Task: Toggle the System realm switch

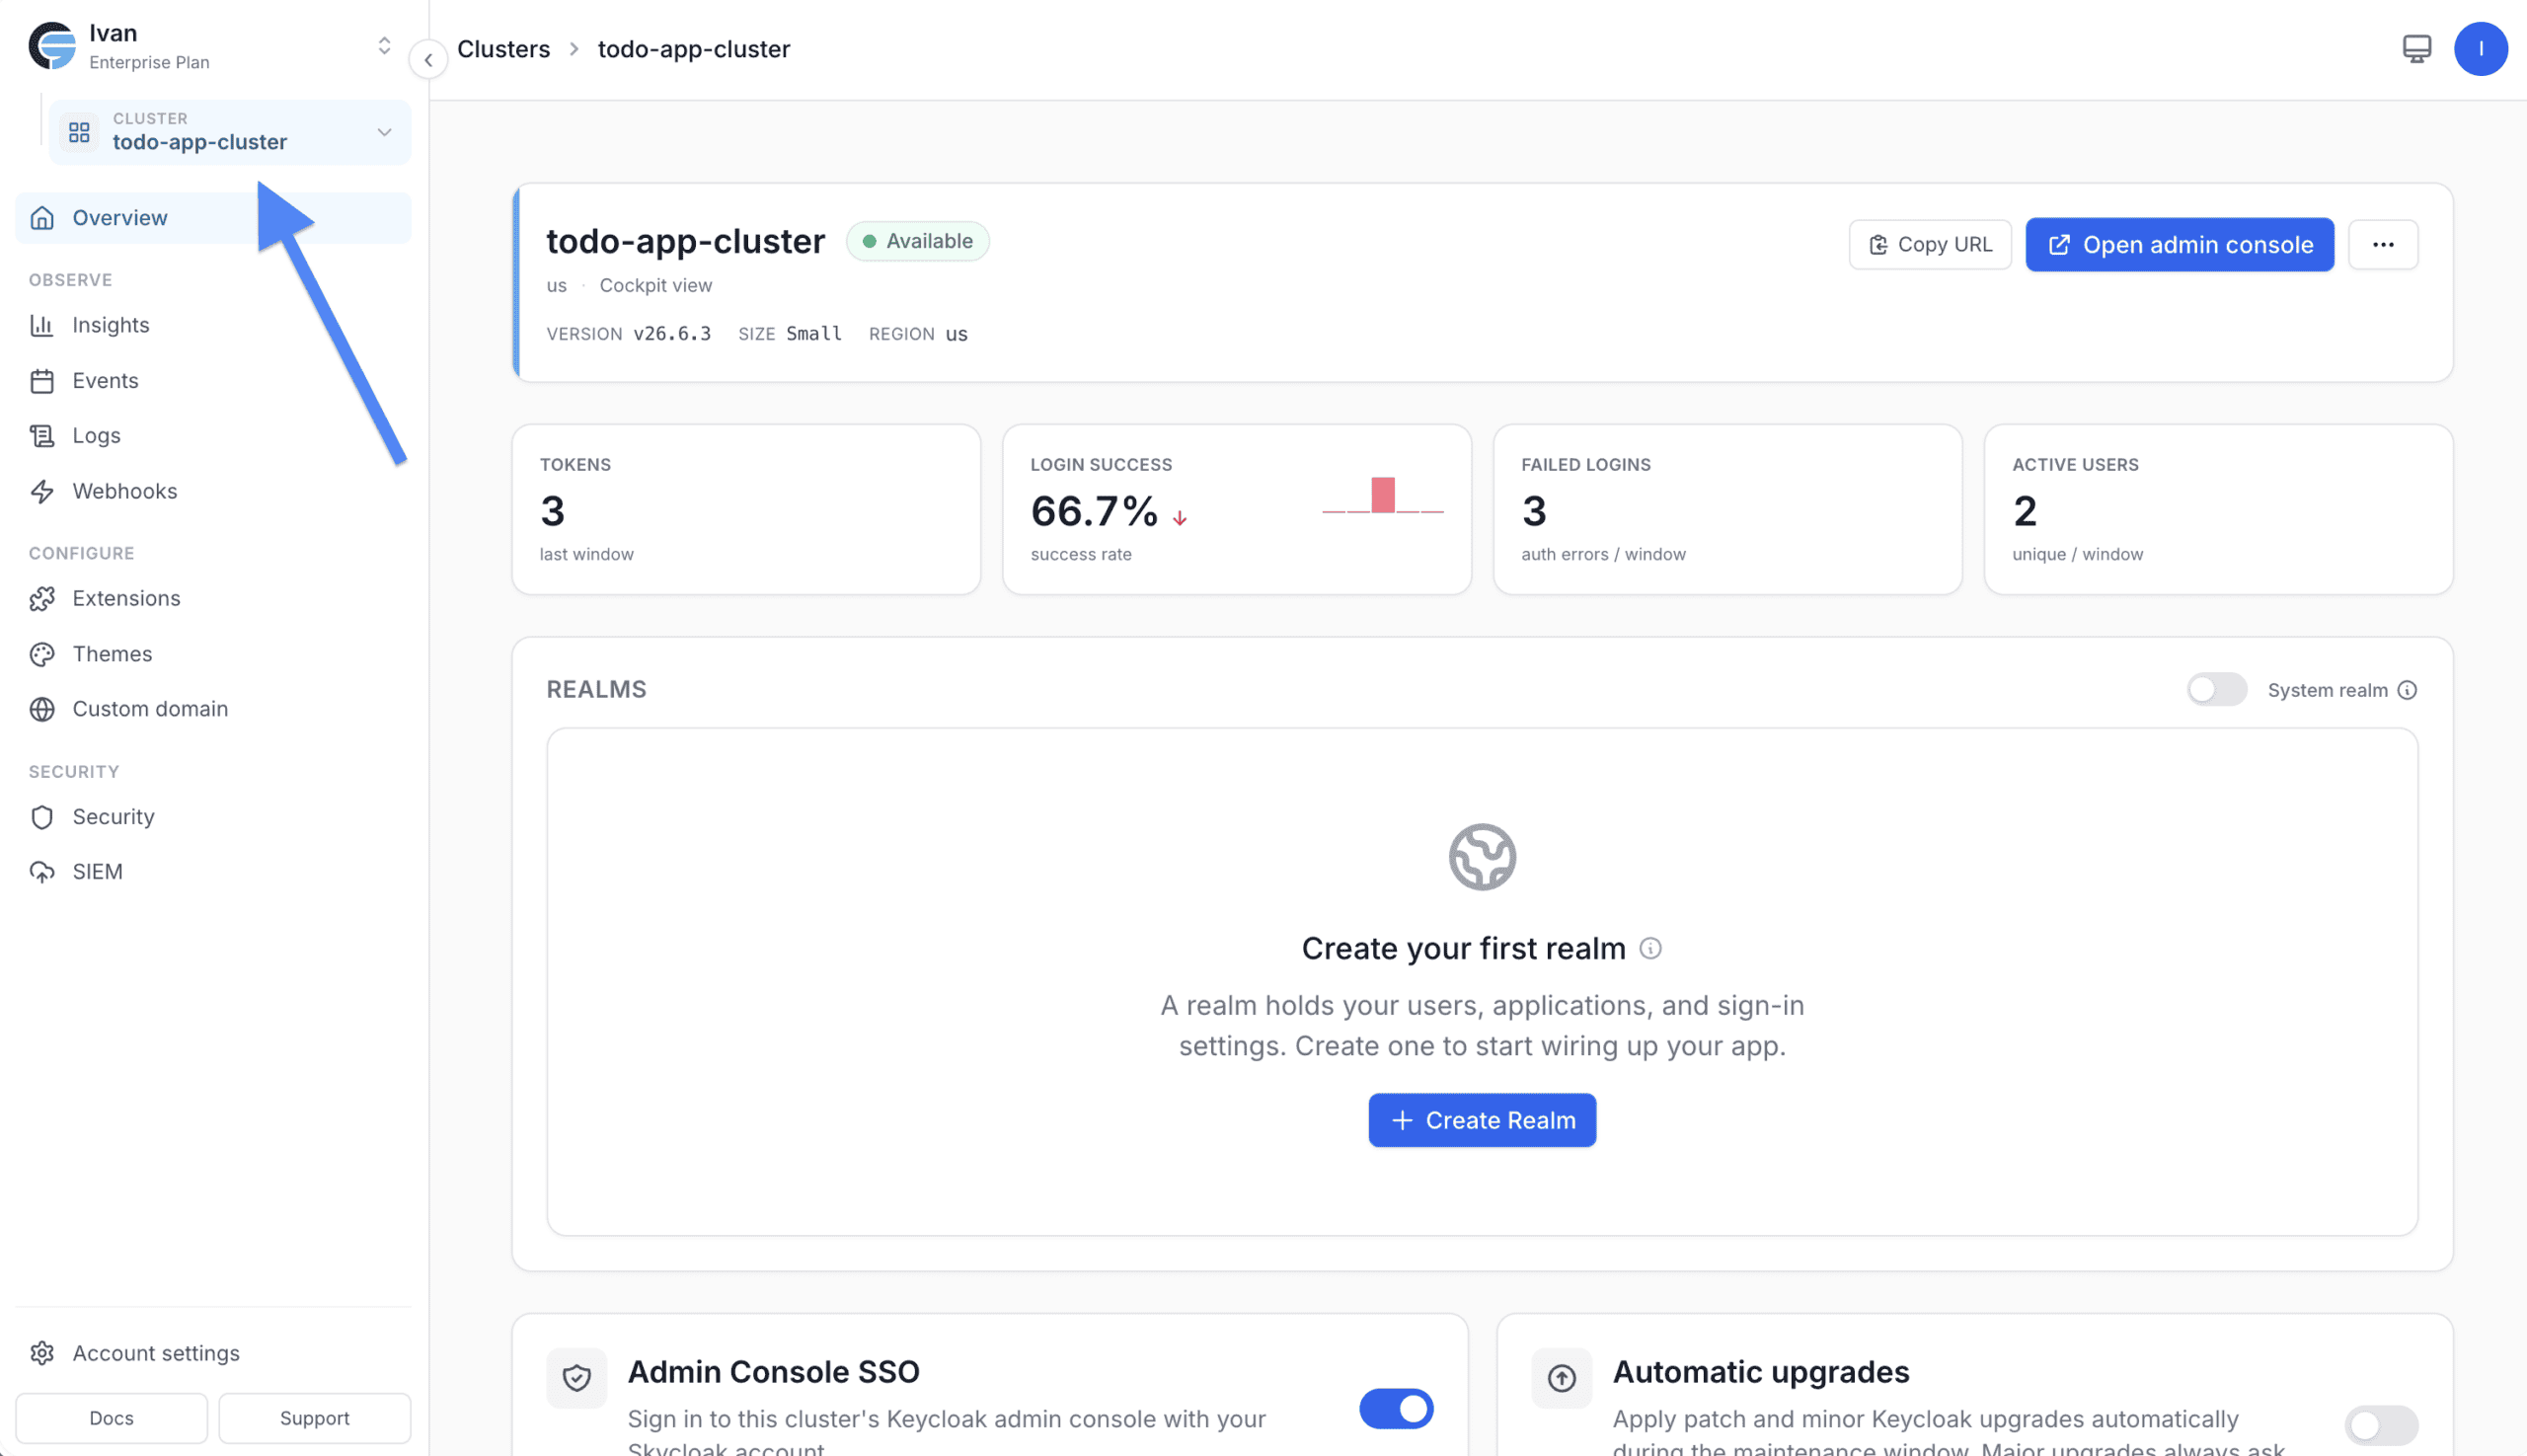Action: click(2216, 689)
